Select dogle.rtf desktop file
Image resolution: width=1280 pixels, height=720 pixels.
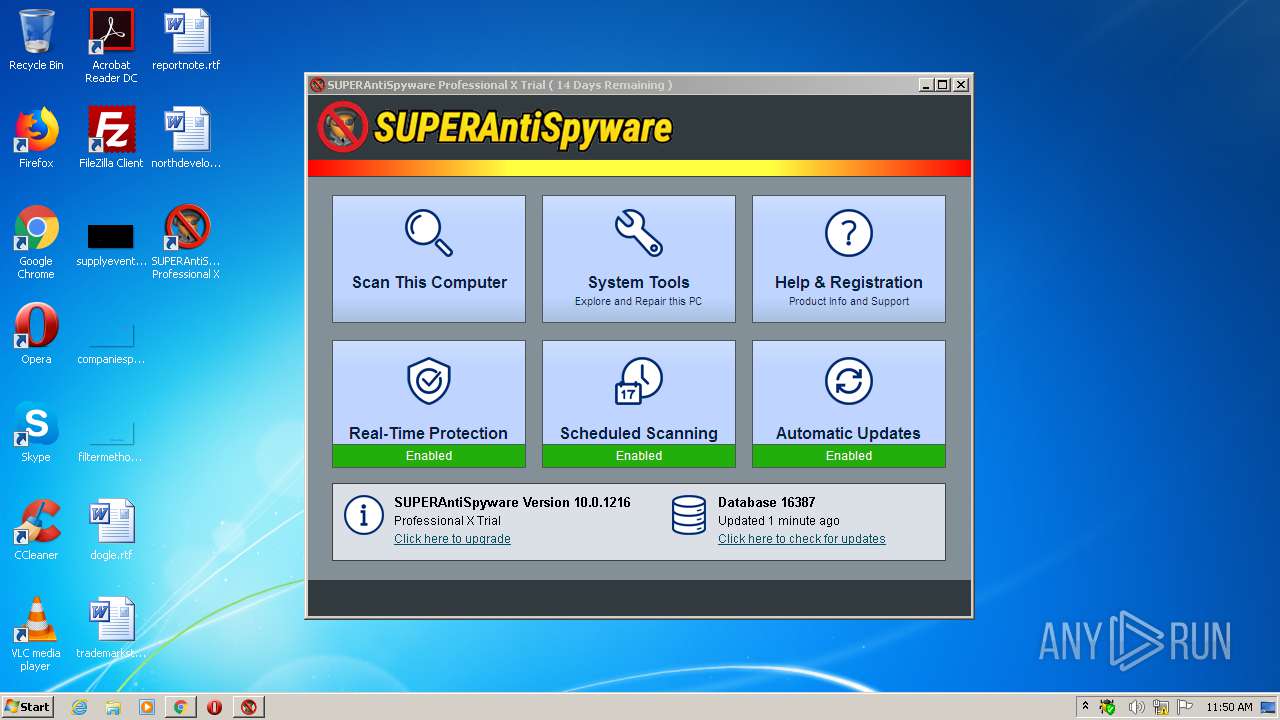pyautogui.click(x=111, y=530)
